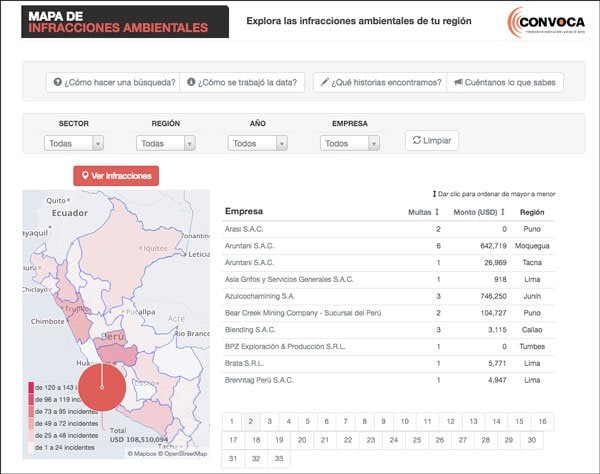Click the Empresa column header

244,211
